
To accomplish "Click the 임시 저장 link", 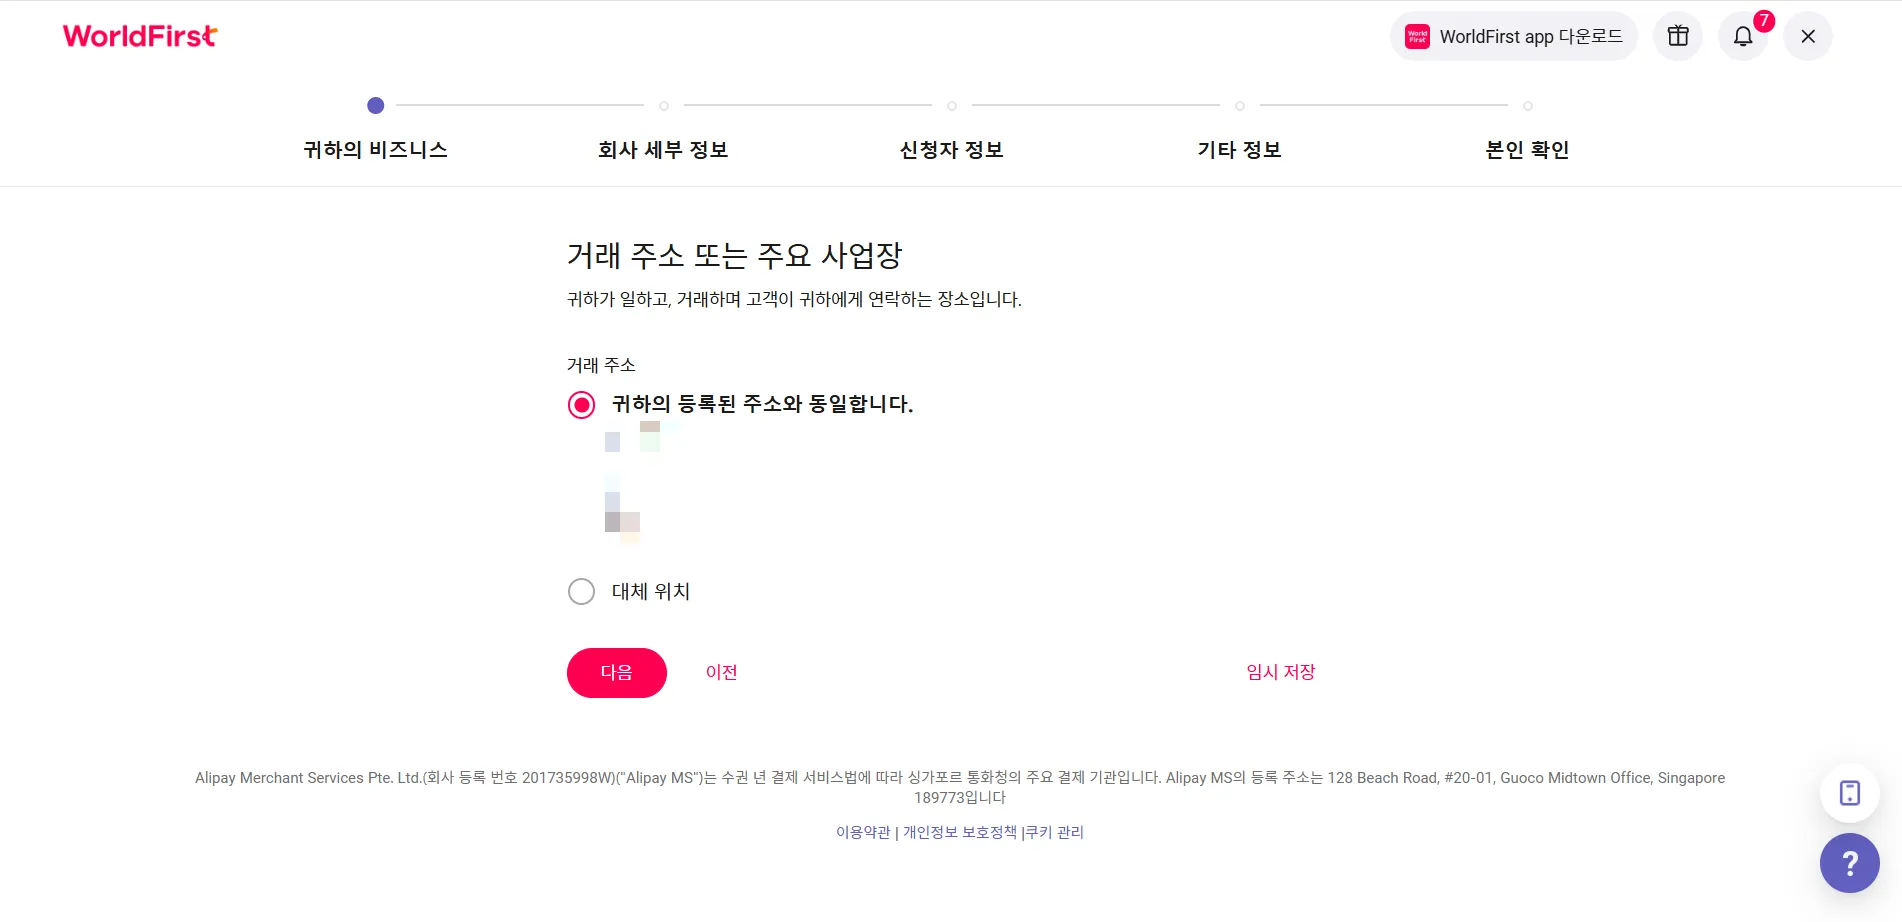I will tap(1280, 672).
